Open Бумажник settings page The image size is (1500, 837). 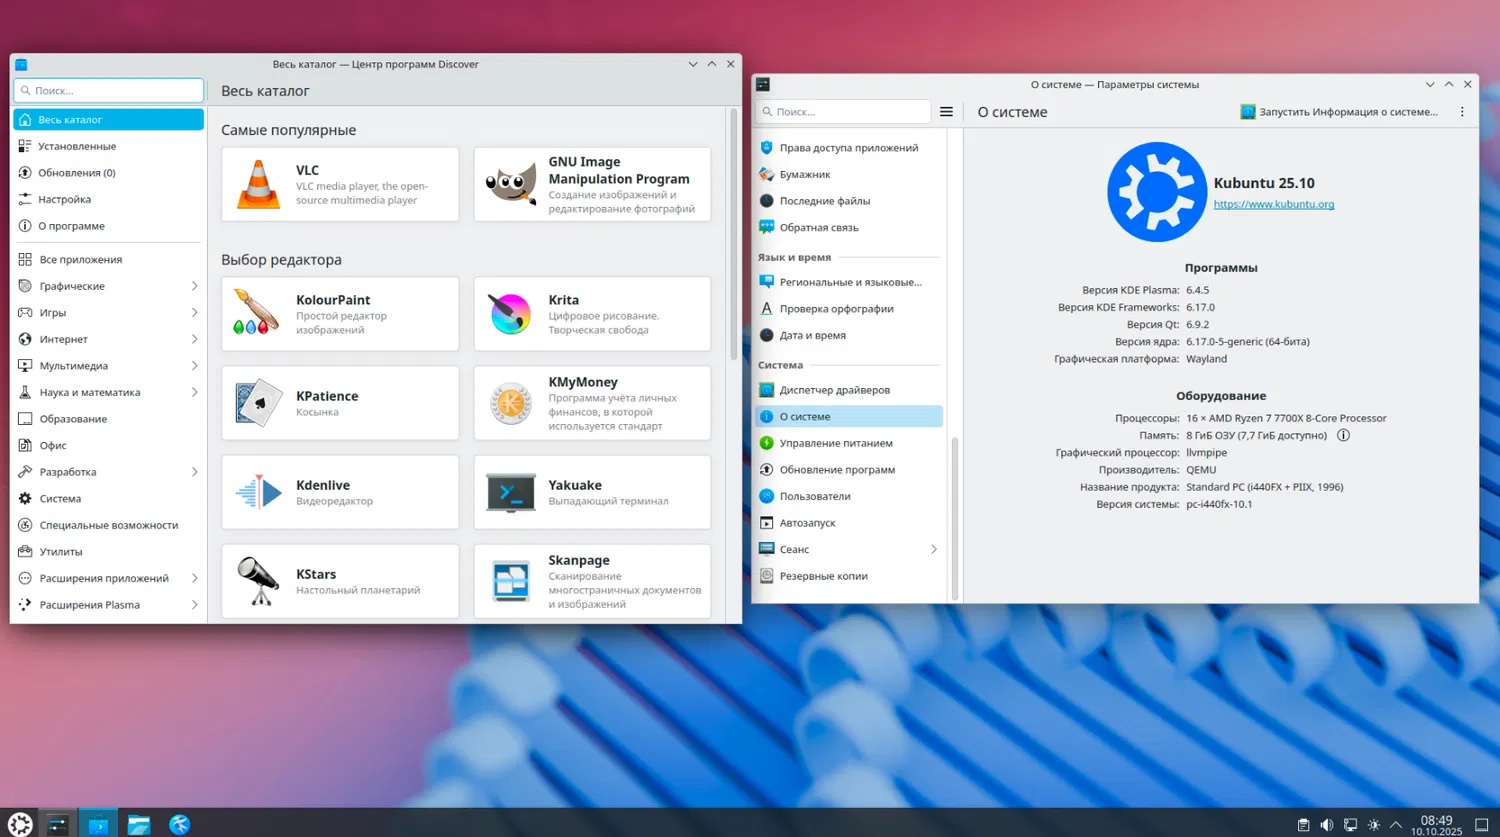click(x=849, y=174)
